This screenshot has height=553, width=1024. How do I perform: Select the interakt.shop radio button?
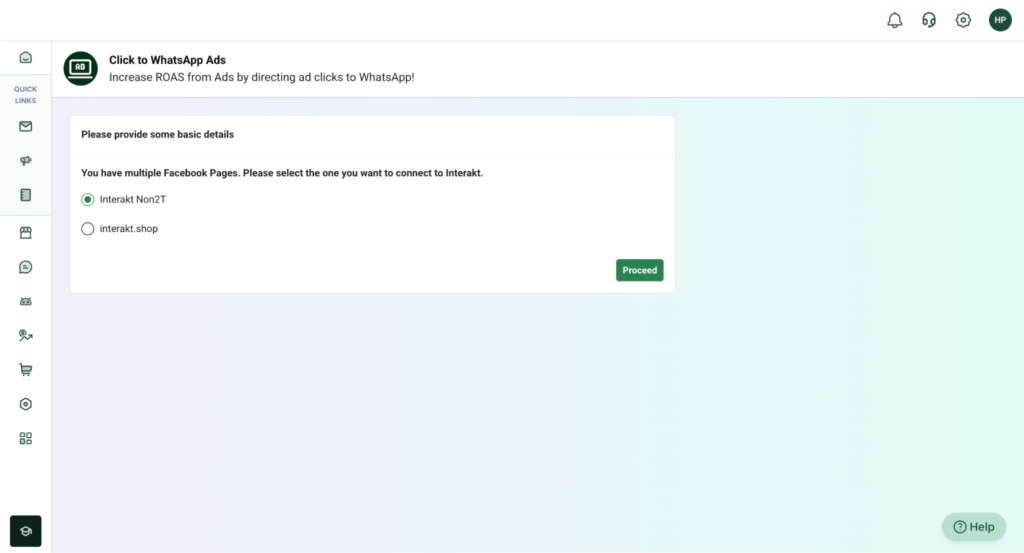88,229
